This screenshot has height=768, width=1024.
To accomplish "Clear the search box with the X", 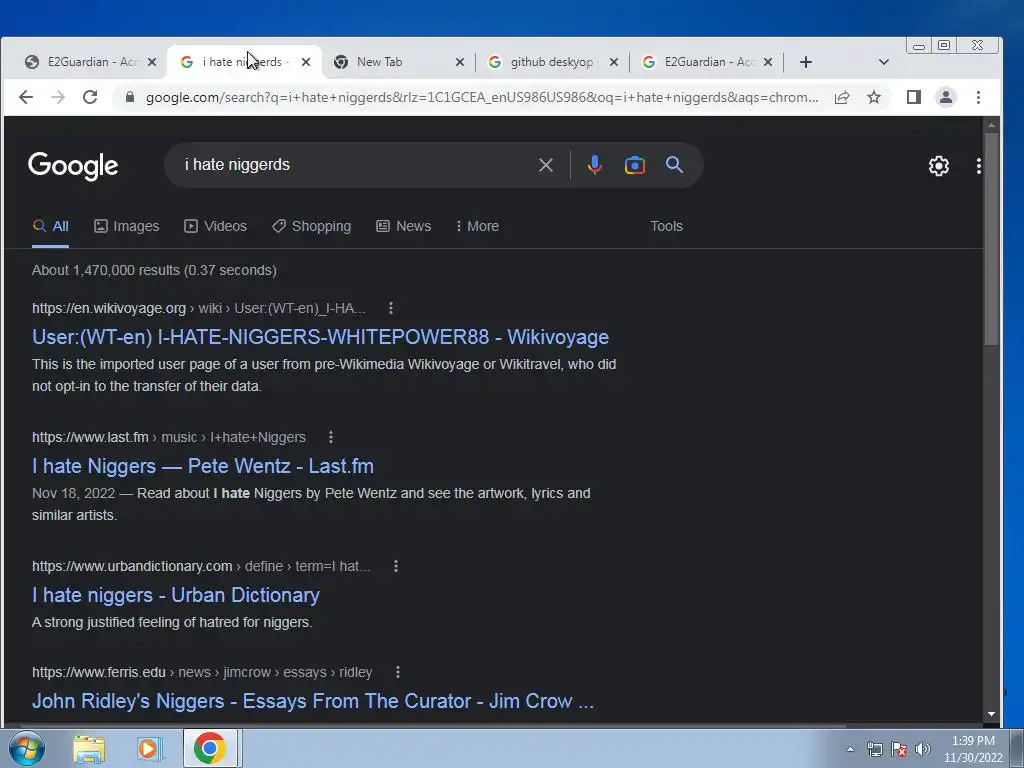I will pos(546,165).
